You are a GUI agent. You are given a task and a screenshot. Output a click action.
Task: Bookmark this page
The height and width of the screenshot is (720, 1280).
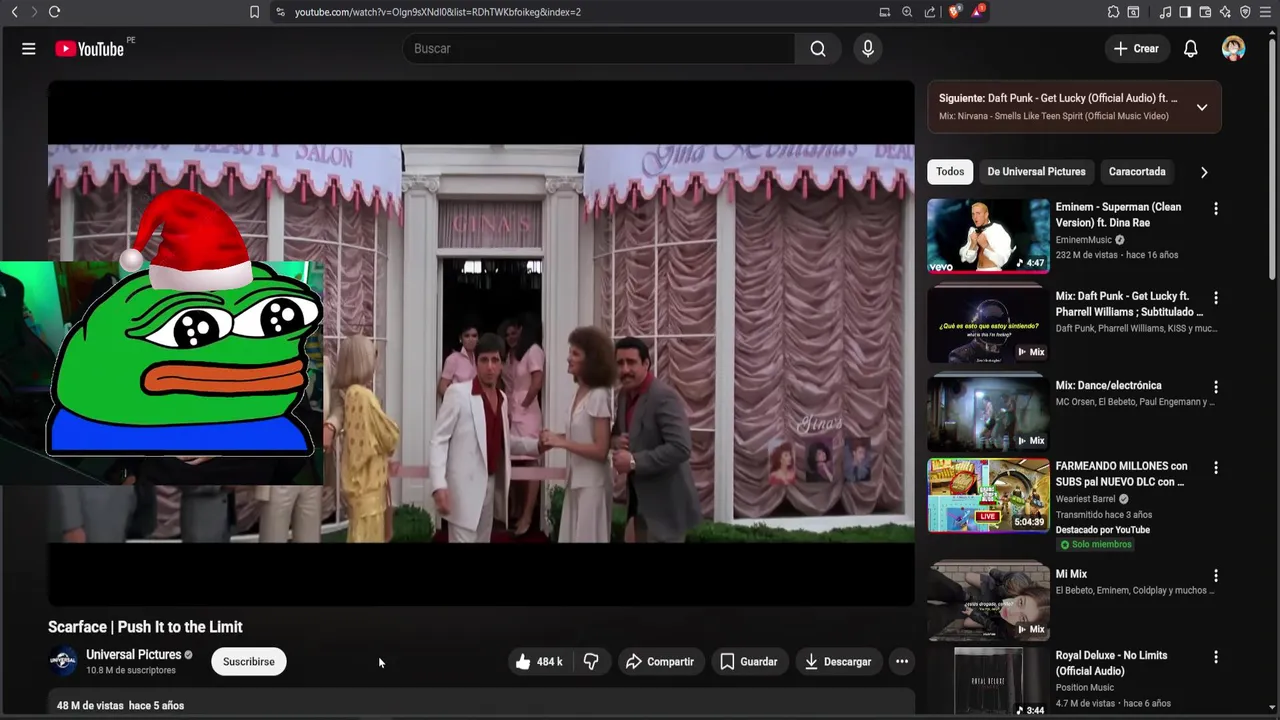(254, 12)
